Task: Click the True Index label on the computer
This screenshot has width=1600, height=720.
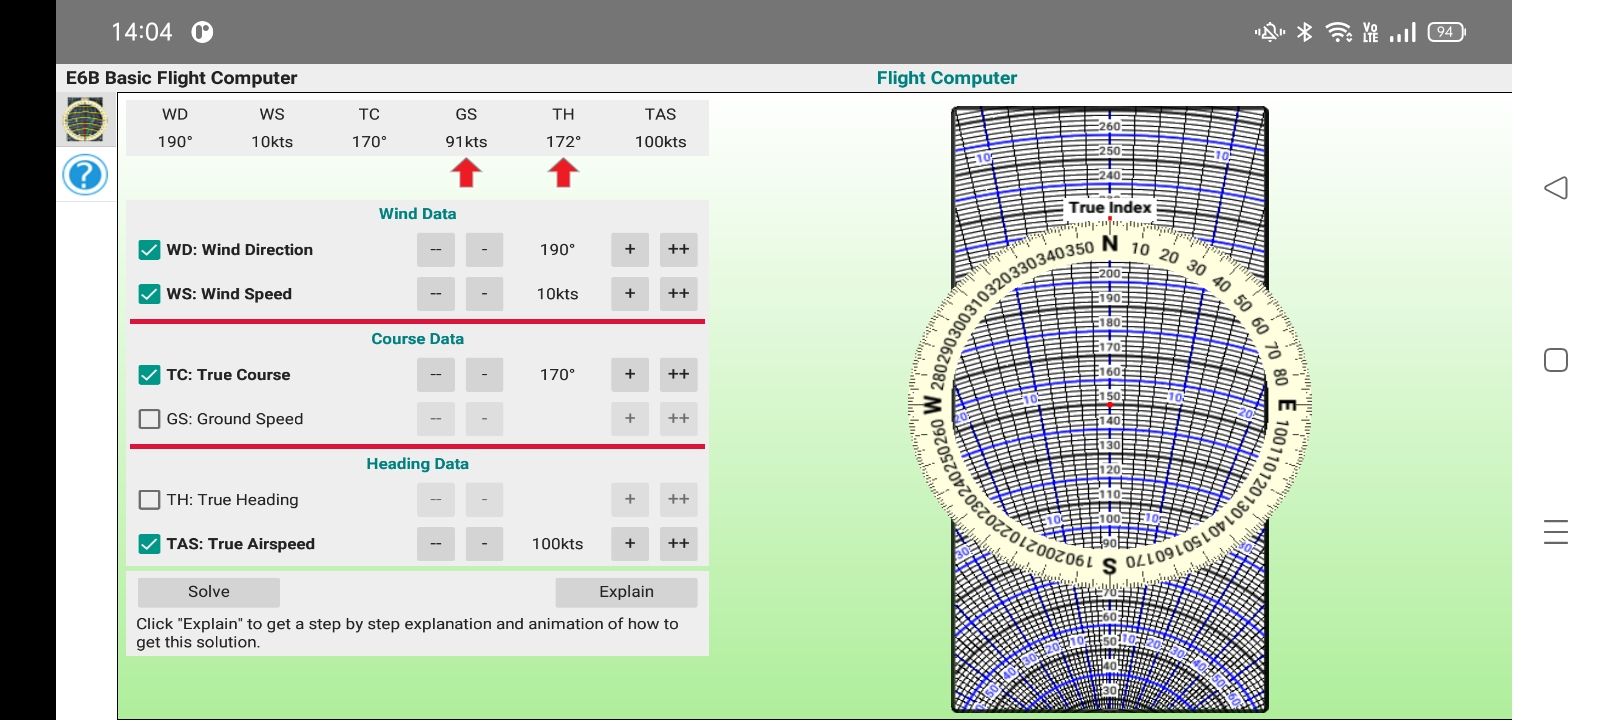Action: [x=1110, y=207]
